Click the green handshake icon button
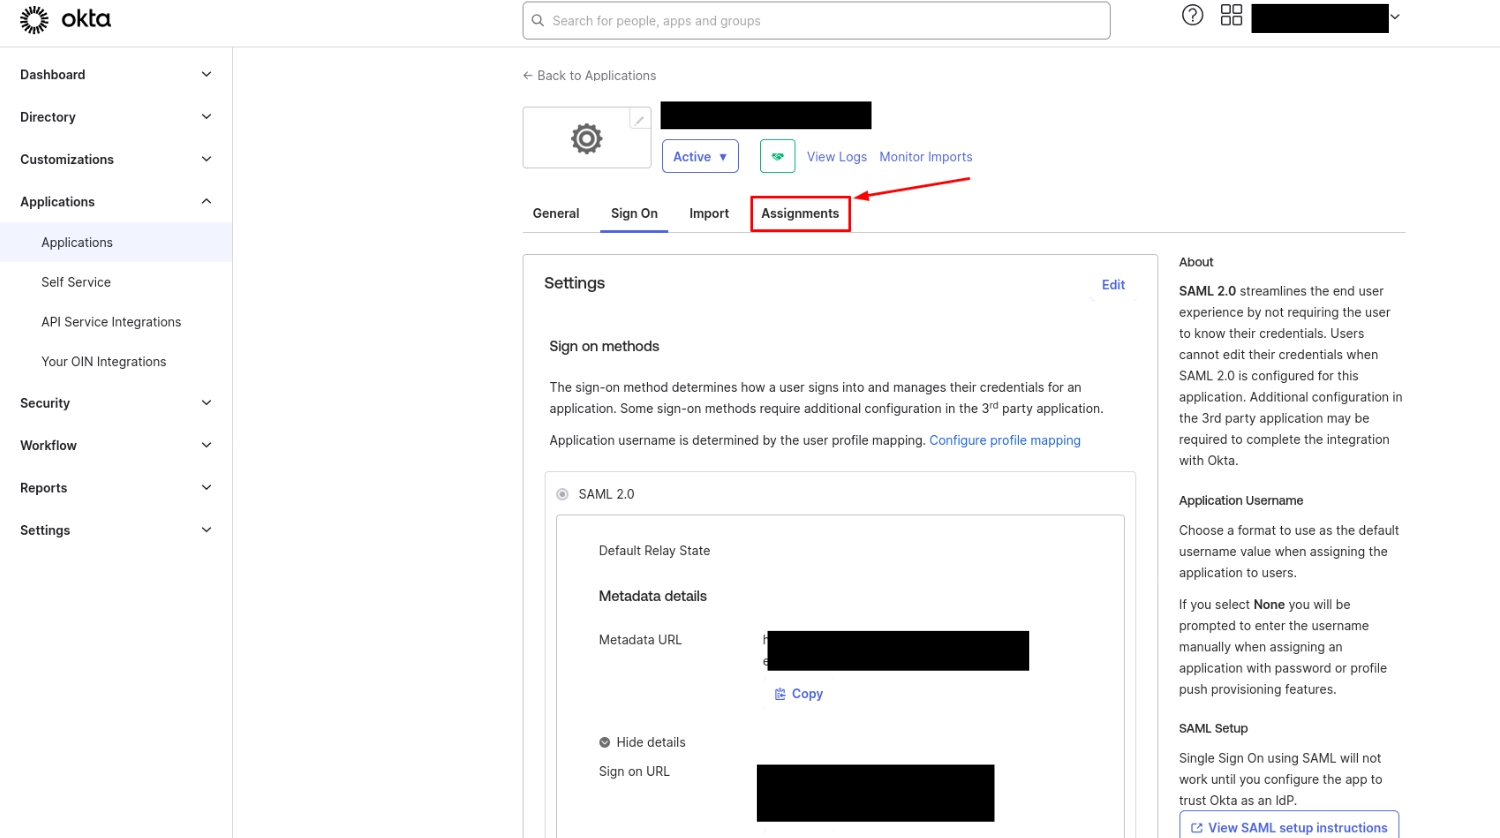The width and height of the screenshot is (1500, 838). pyautogui.click(x=777, y=156)
